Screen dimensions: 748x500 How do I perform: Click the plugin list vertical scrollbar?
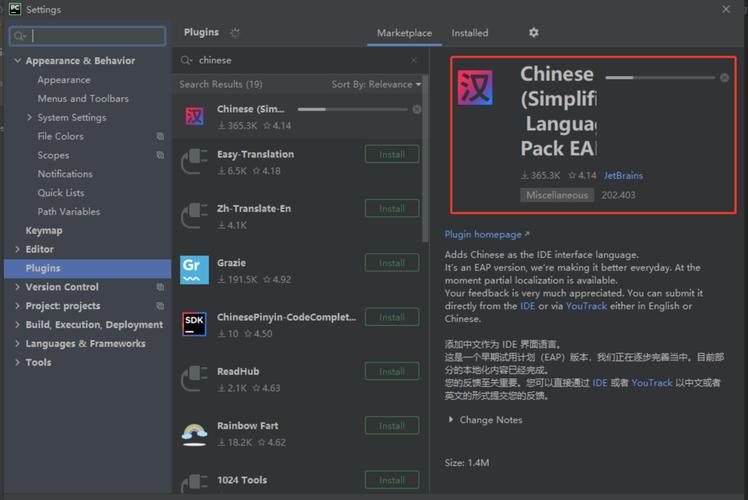pyautogui.click(x=425, y=158)
